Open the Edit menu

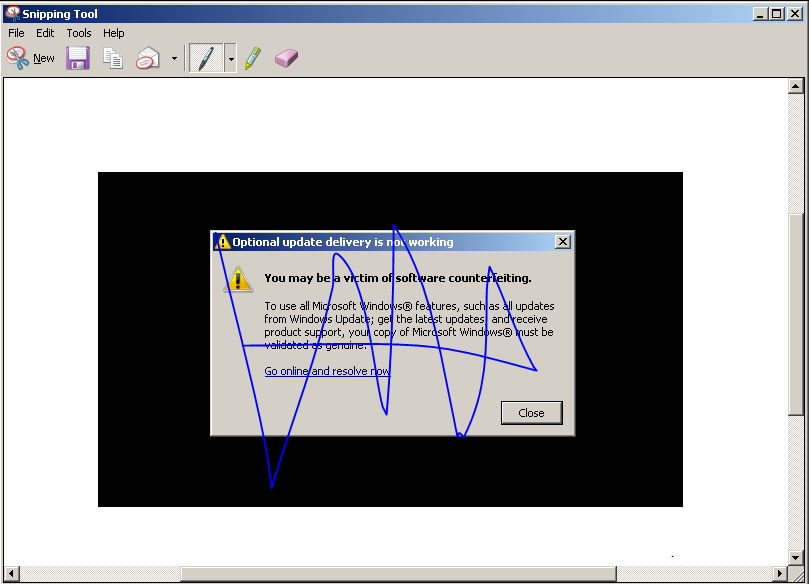45,33
